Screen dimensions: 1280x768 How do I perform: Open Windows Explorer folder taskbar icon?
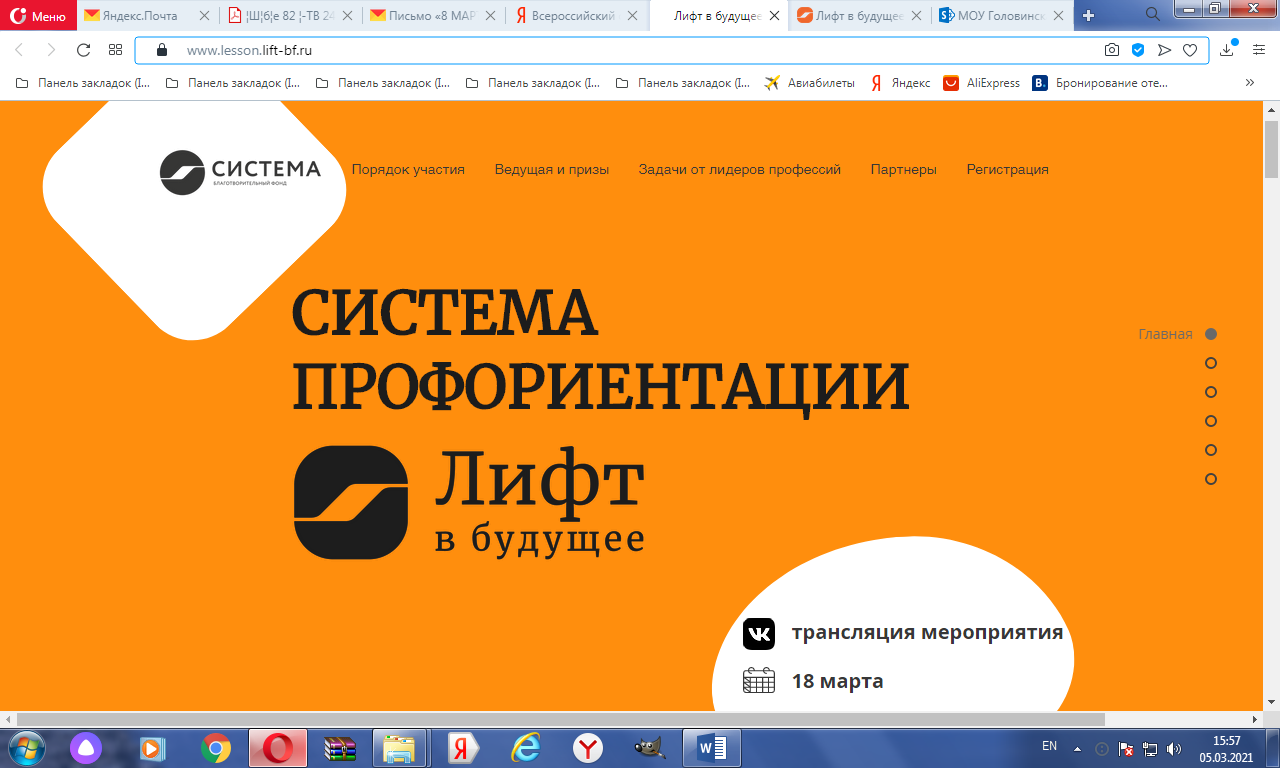coord(400,747)
